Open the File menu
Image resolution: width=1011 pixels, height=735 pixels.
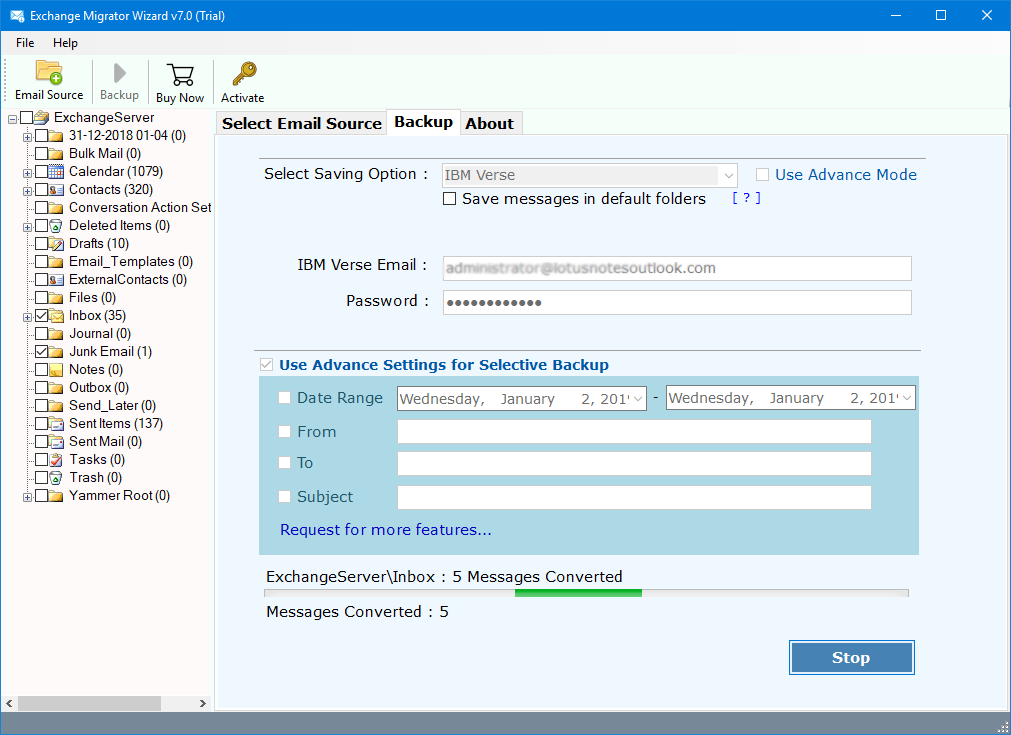tap(25, 43)
